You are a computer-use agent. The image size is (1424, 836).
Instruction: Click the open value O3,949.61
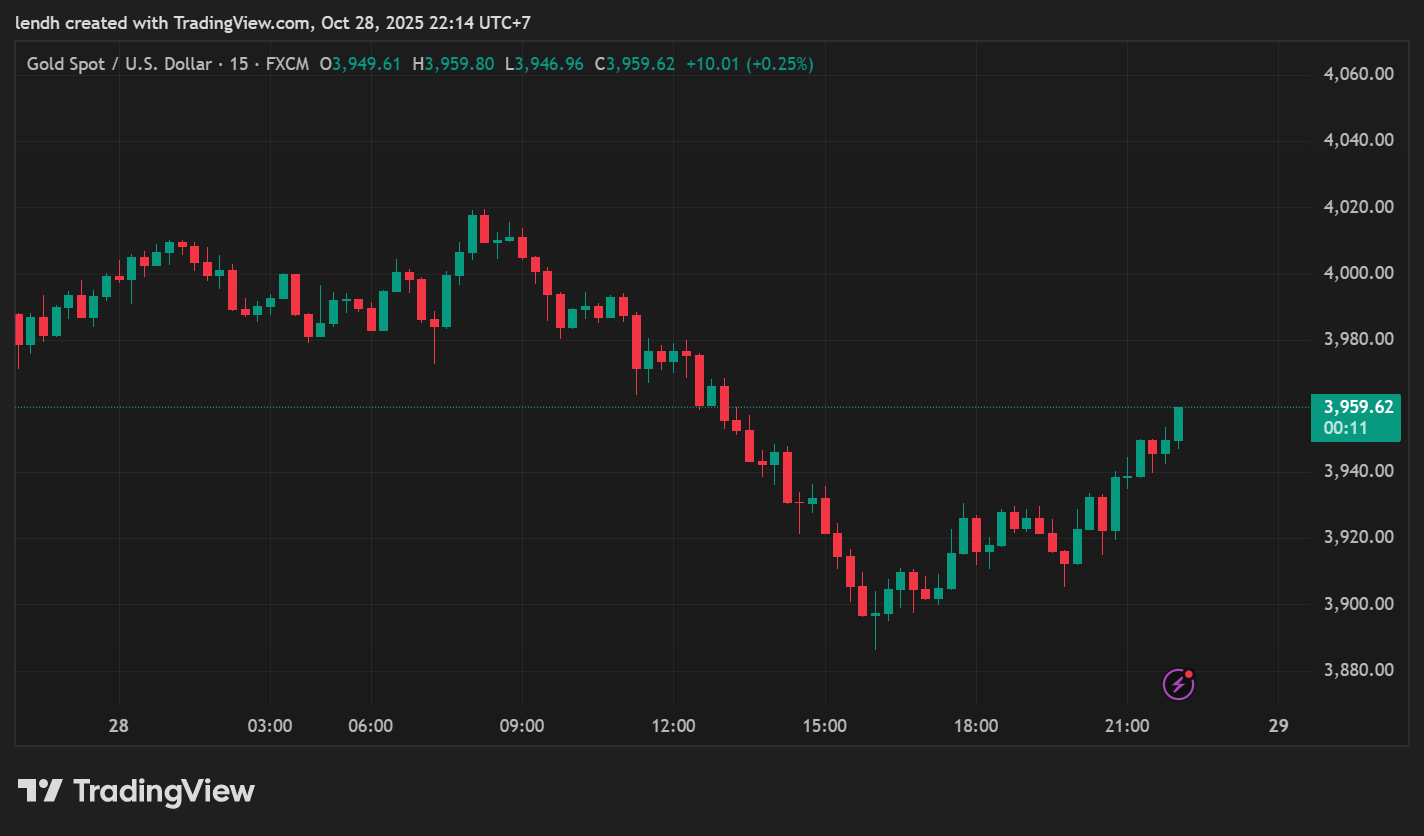coord(360,64)
